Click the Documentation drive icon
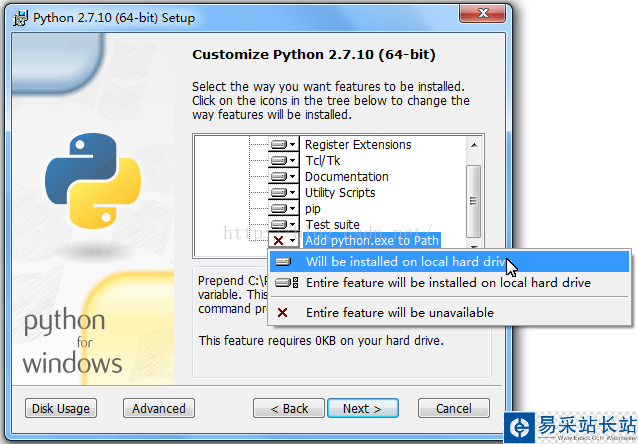Viewport: 638px width, 444px height. tap(279, 177)
